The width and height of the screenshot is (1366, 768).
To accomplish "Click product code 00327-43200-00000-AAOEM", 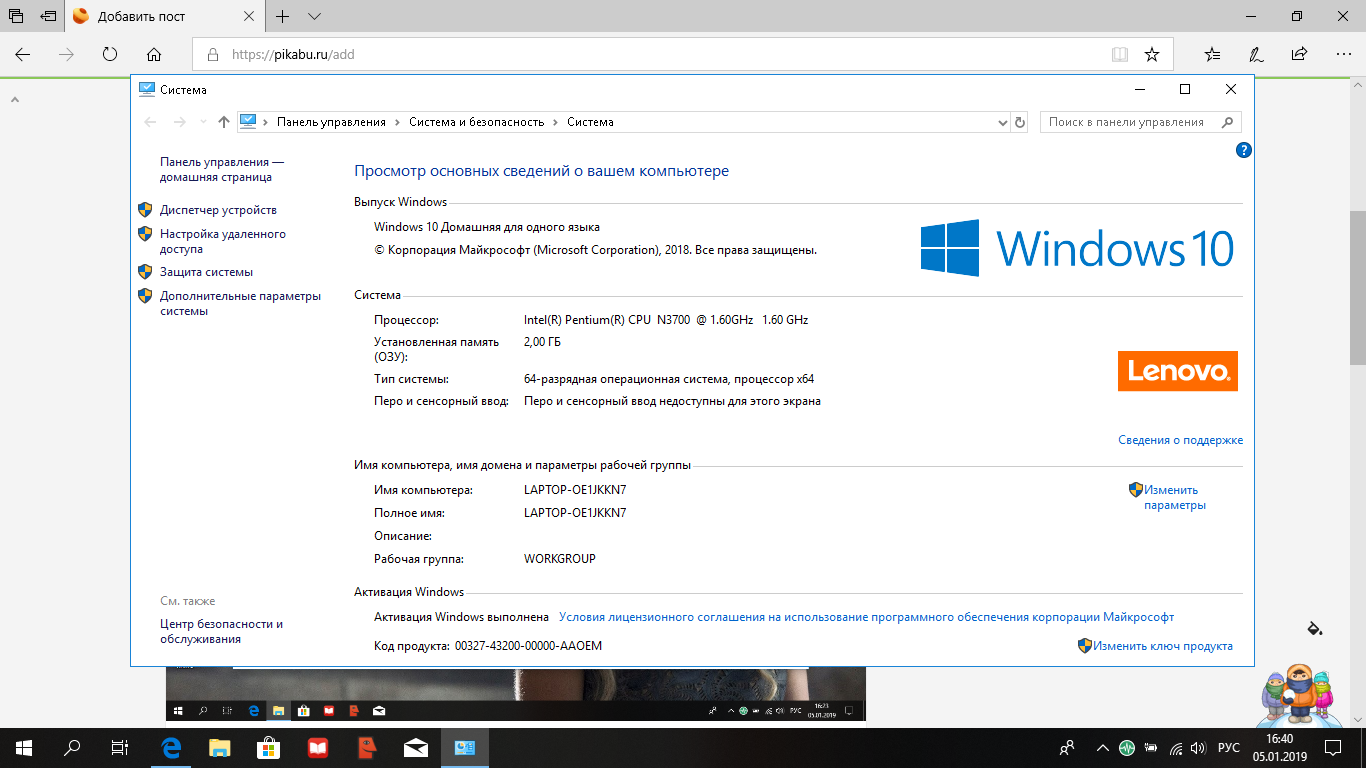I will coord(528,646).
